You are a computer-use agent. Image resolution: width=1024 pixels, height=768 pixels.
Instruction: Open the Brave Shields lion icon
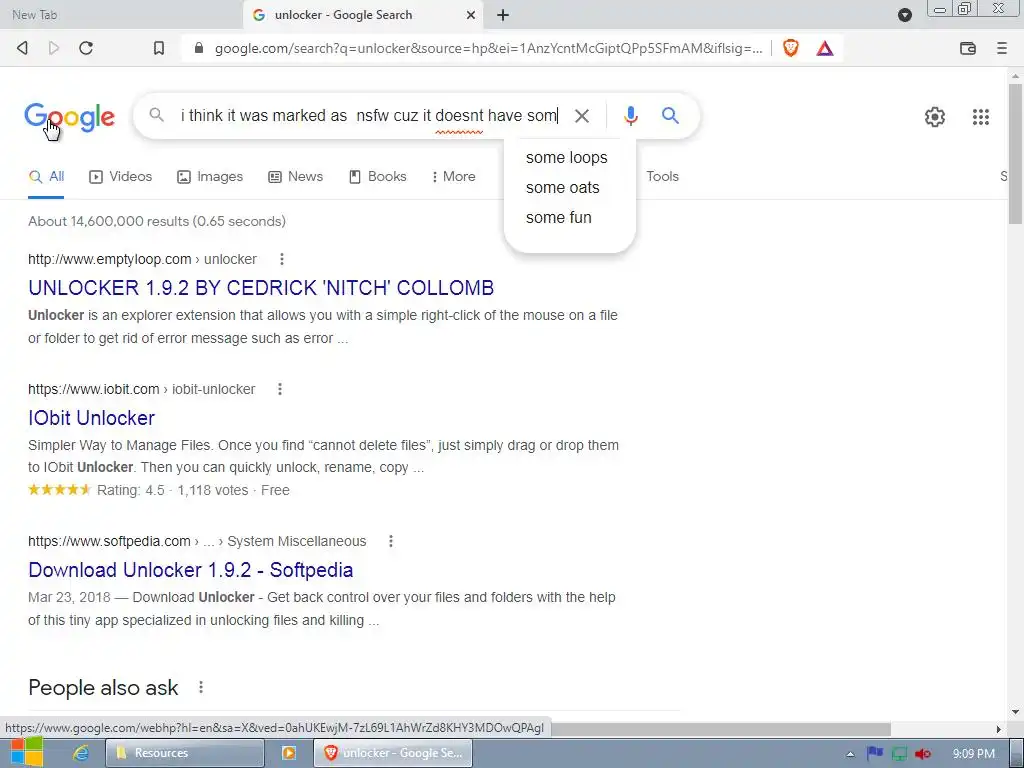click(791, 48)
